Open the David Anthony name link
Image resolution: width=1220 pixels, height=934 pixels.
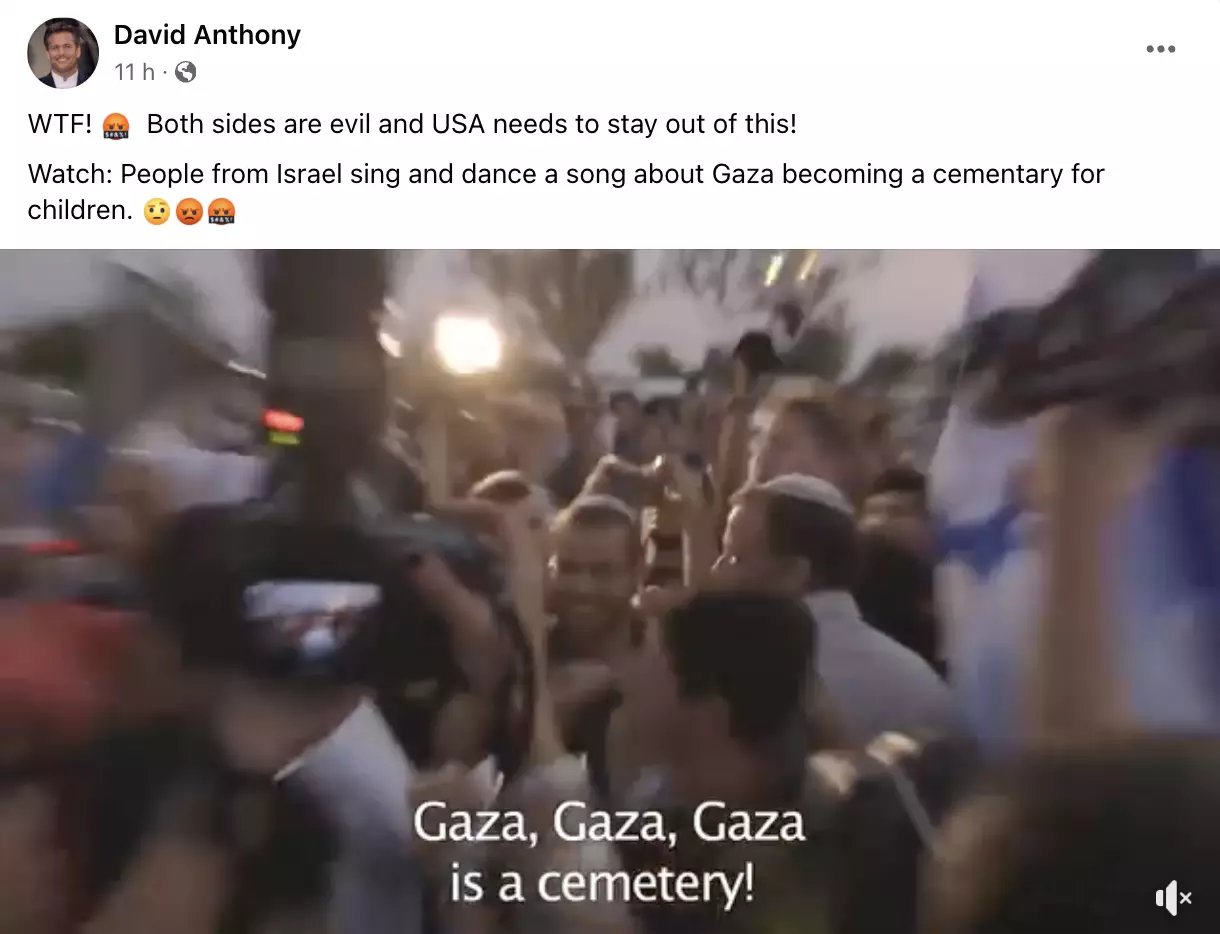(207, 35)
